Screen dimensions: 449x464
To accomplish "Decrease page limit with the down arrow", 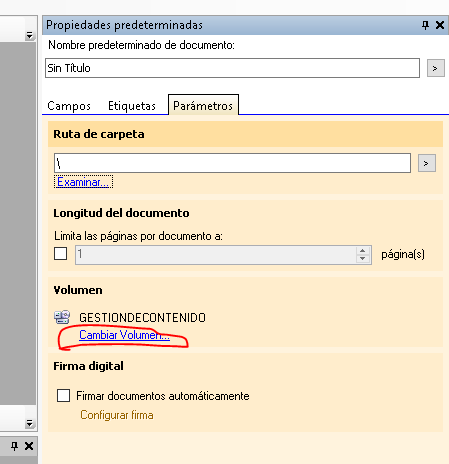I will [x=362, y=259].
